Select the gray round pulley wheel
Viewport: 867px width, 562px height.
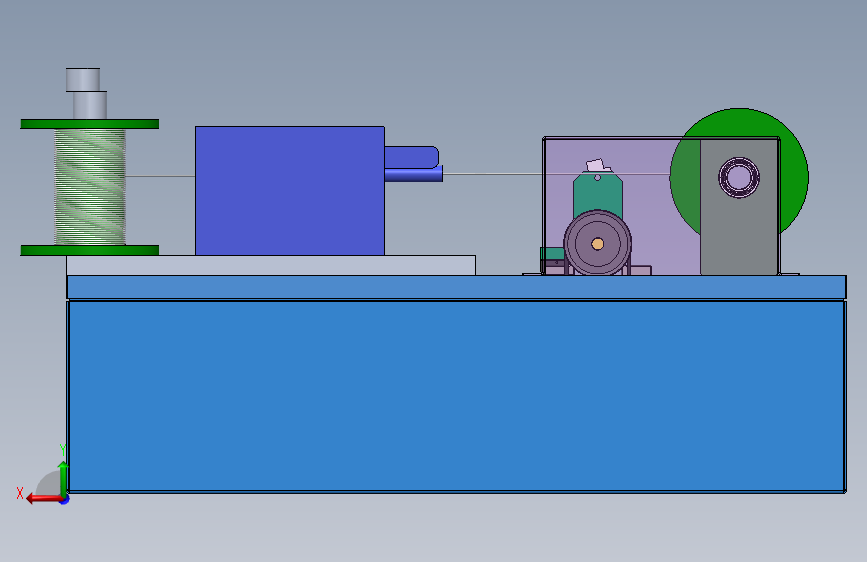[598, 243]
